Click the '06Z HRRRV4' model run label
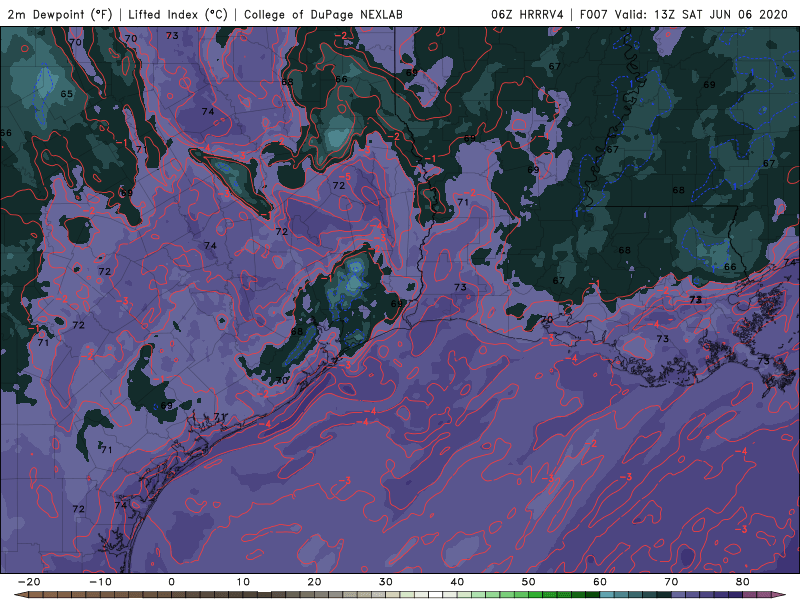The width and height of the screenshot is (800, 600). click(527, 14)
